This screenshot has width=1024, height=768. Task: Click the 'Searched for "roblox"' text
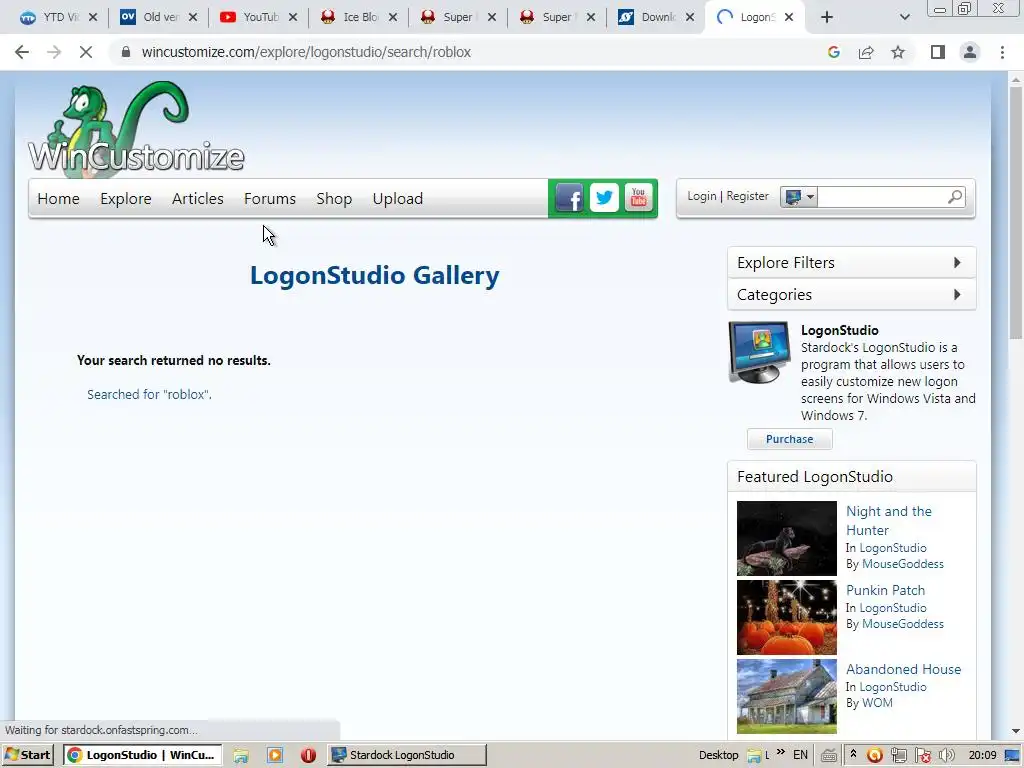(x=150, y=394)
